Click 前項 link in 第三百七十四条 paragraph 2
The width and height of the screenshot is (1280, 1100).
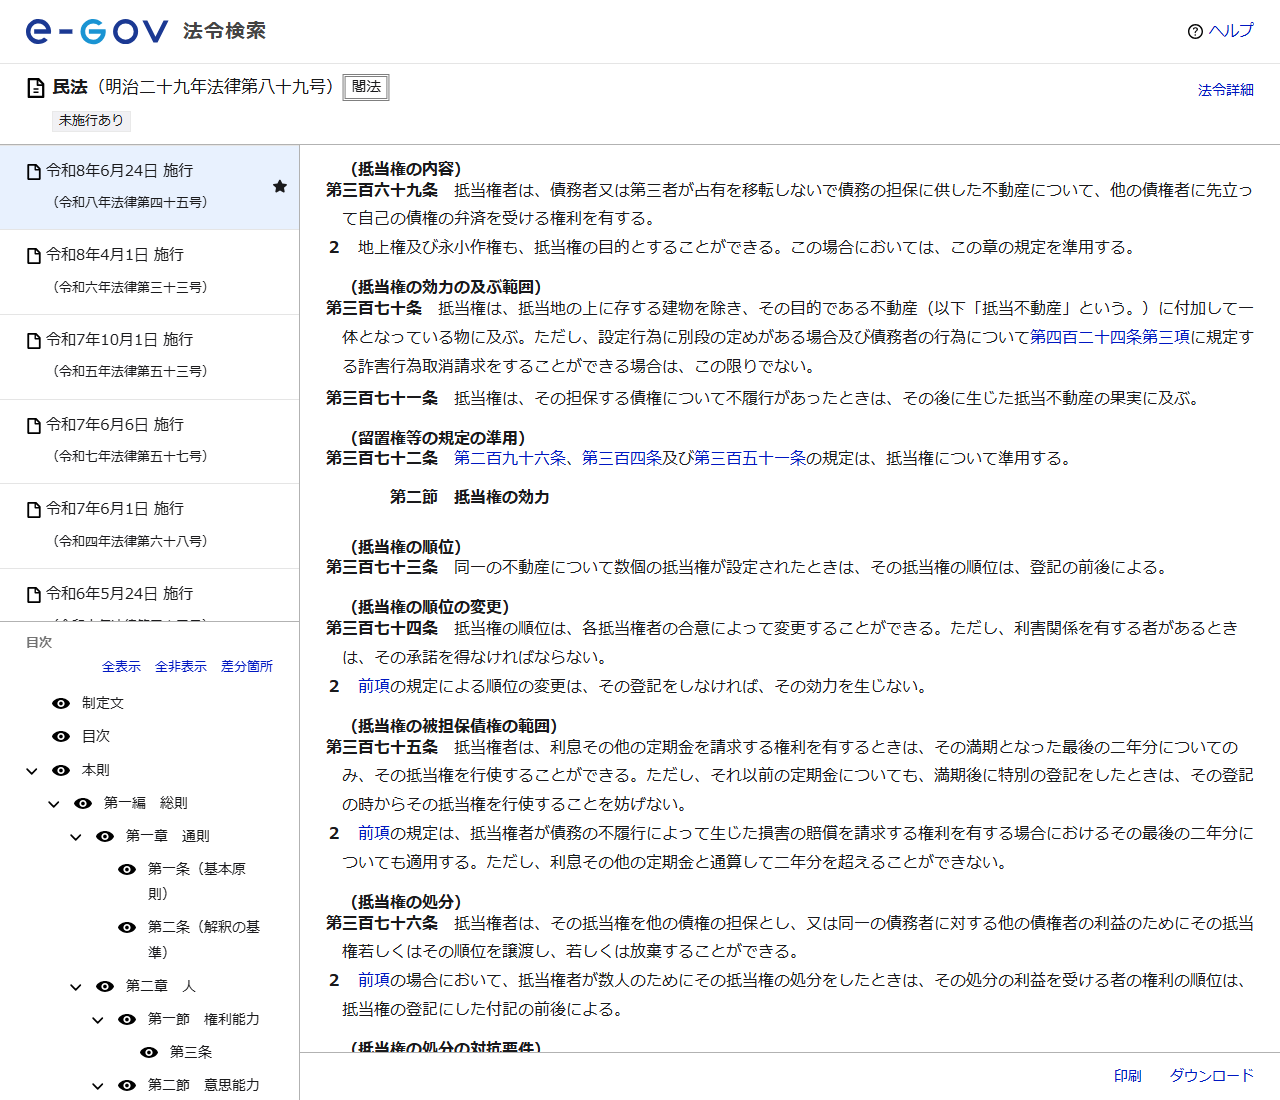pos(374,686)
